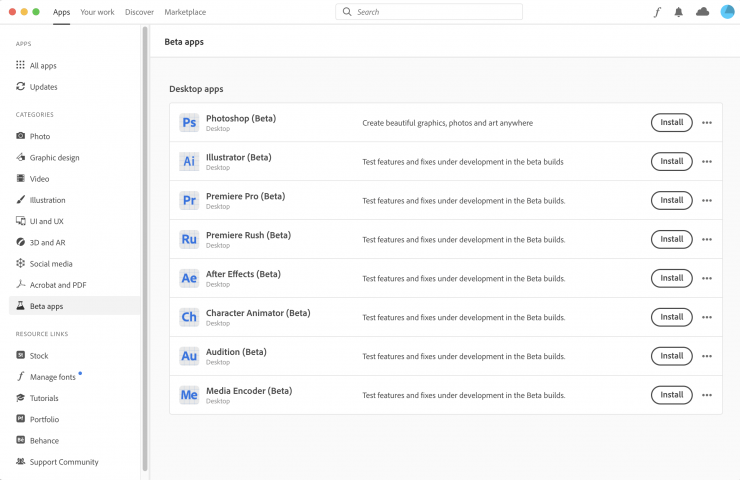Viewport: 740px width, 480px height.
Task: Go to the Marketplace tab
Action: click(x=185, y=12)
